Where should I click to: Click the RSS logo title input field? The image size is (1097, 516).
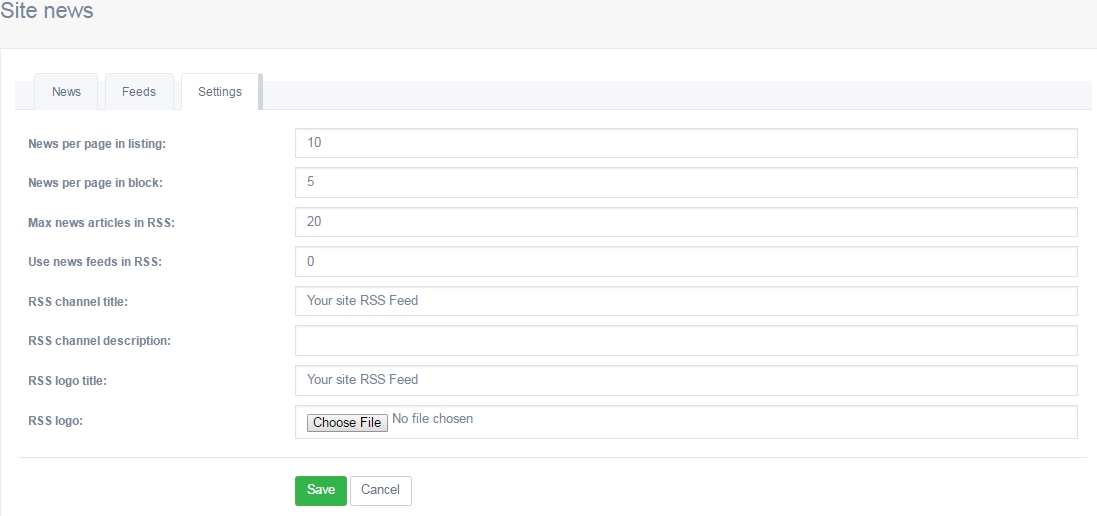point(686,380)
